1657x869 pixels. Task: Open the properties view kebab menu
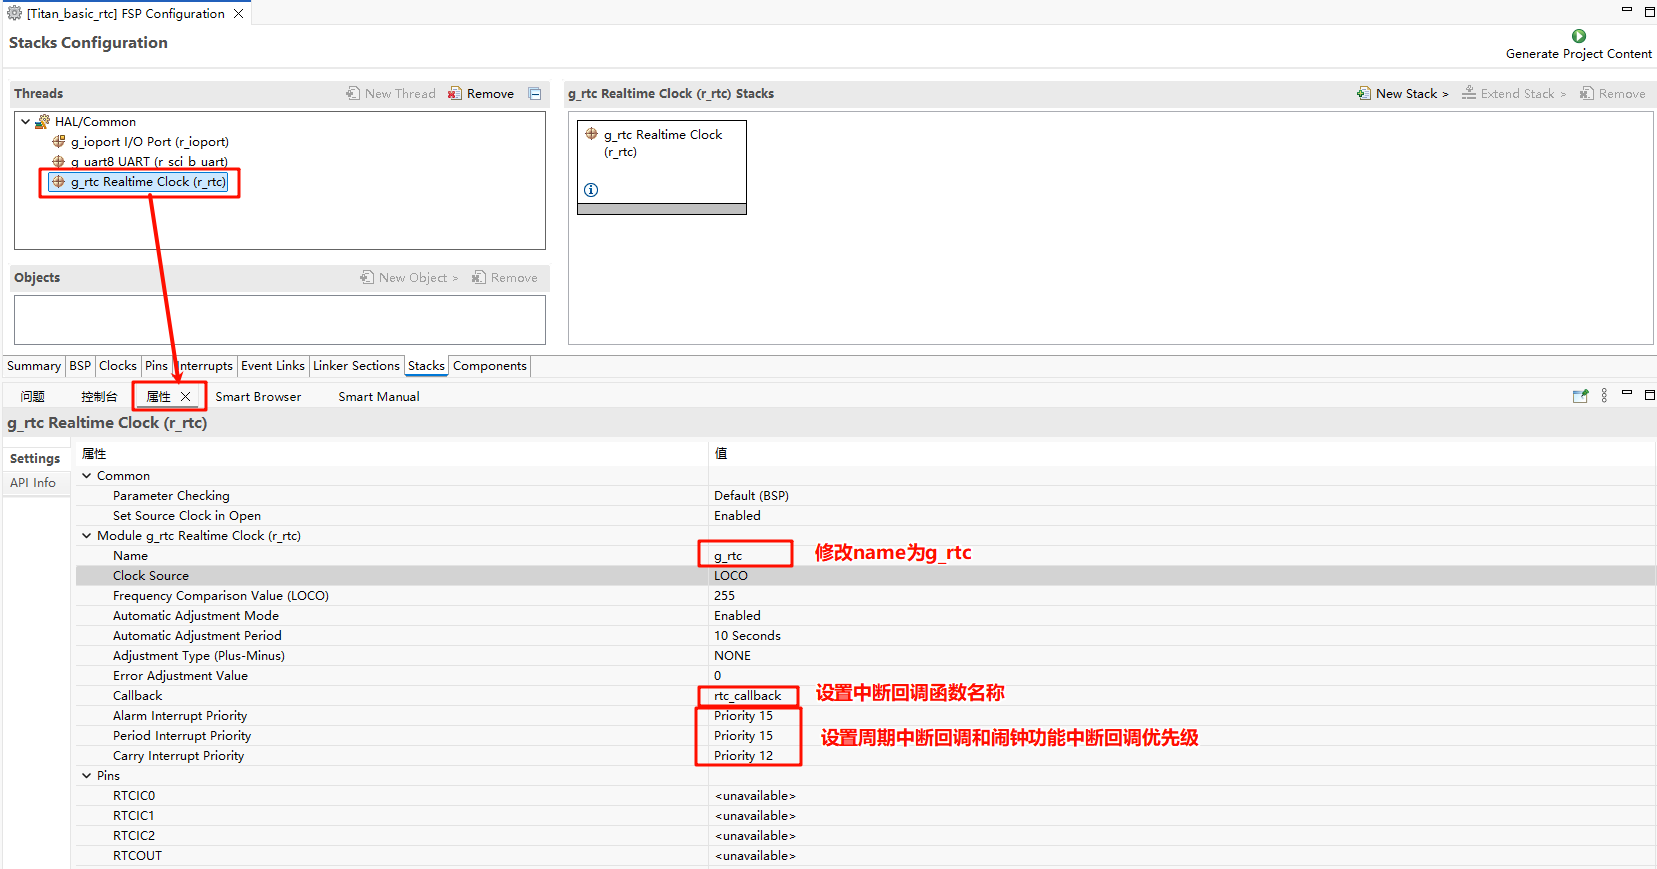1604,396
